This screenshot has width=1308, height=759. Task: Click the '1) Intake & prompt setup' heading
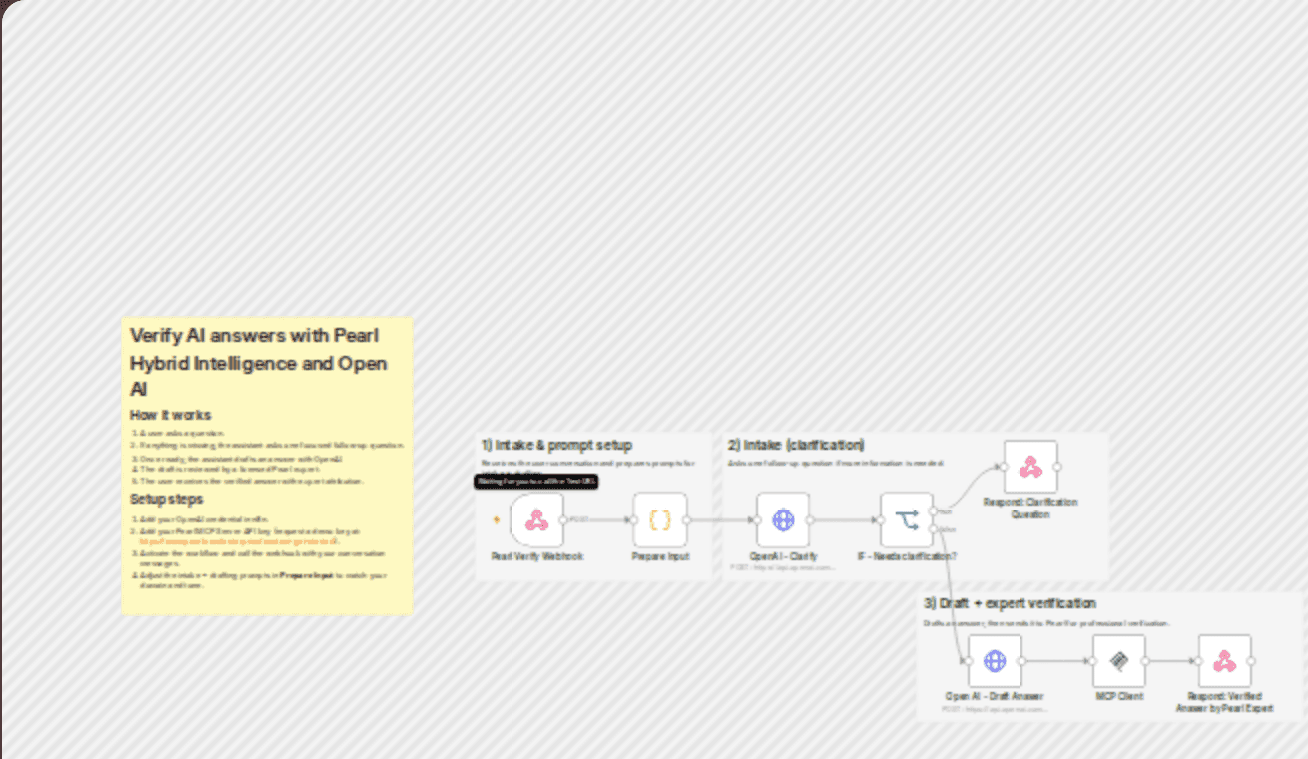click(557, 445)
